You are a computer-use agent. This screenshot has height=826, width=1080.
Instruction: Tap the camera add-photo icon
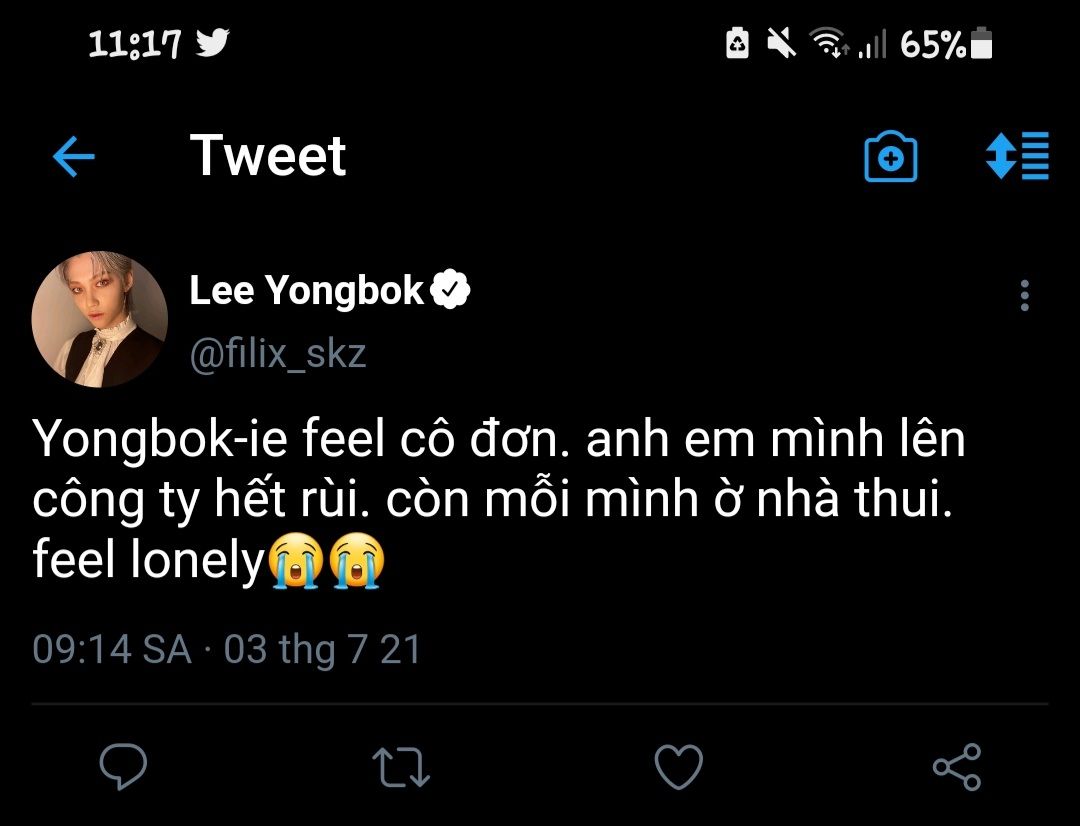tap(890, 157)
